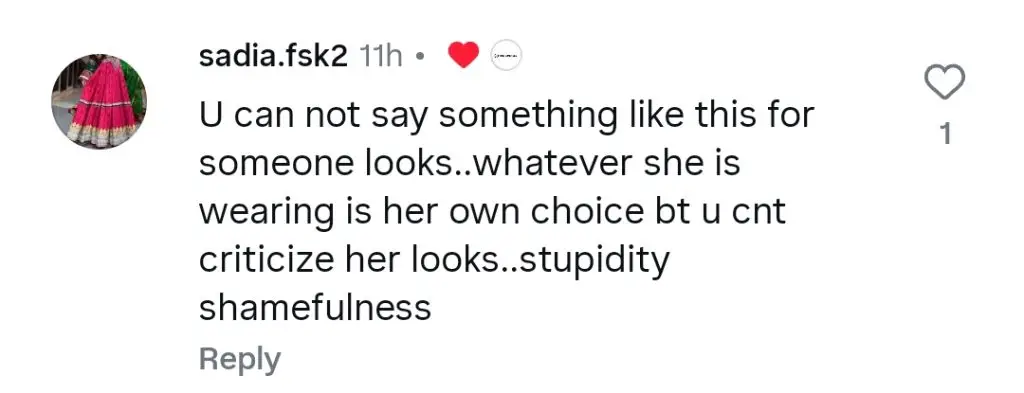The width and height of the screenshot is (1024, 393).
Task: Click the word 'choice' in the comment
Action: click(586, 212)
